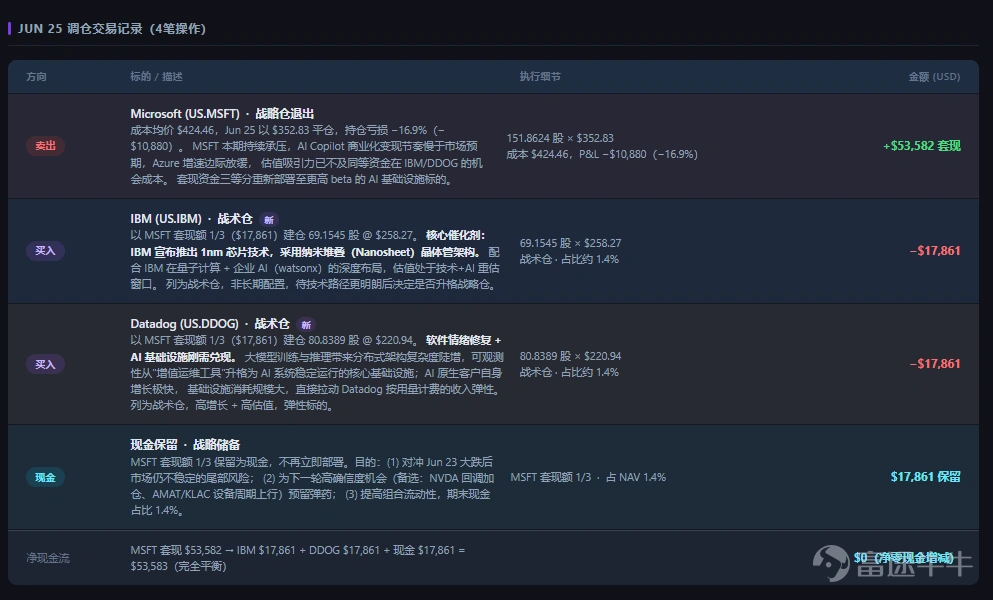Select the 方向 column header
The width and height of the screenshot is (993, 600).
[x=36, y=77]
